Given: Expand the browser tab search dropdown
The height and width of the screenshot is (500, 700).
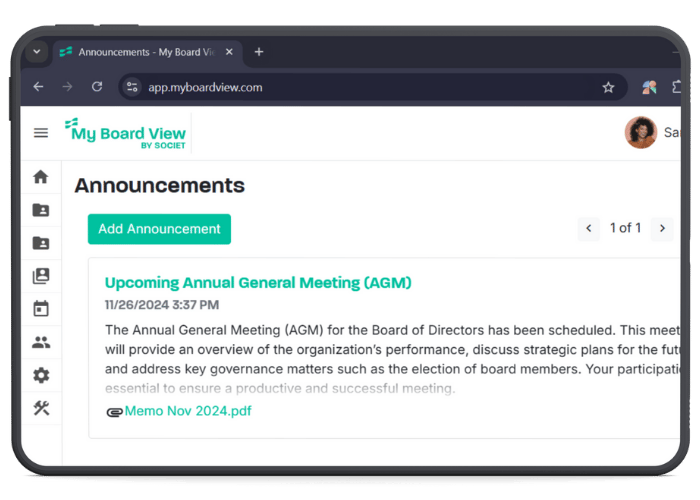Looking at the screenshot, I should pyautogui.click(x=37, y=52).
